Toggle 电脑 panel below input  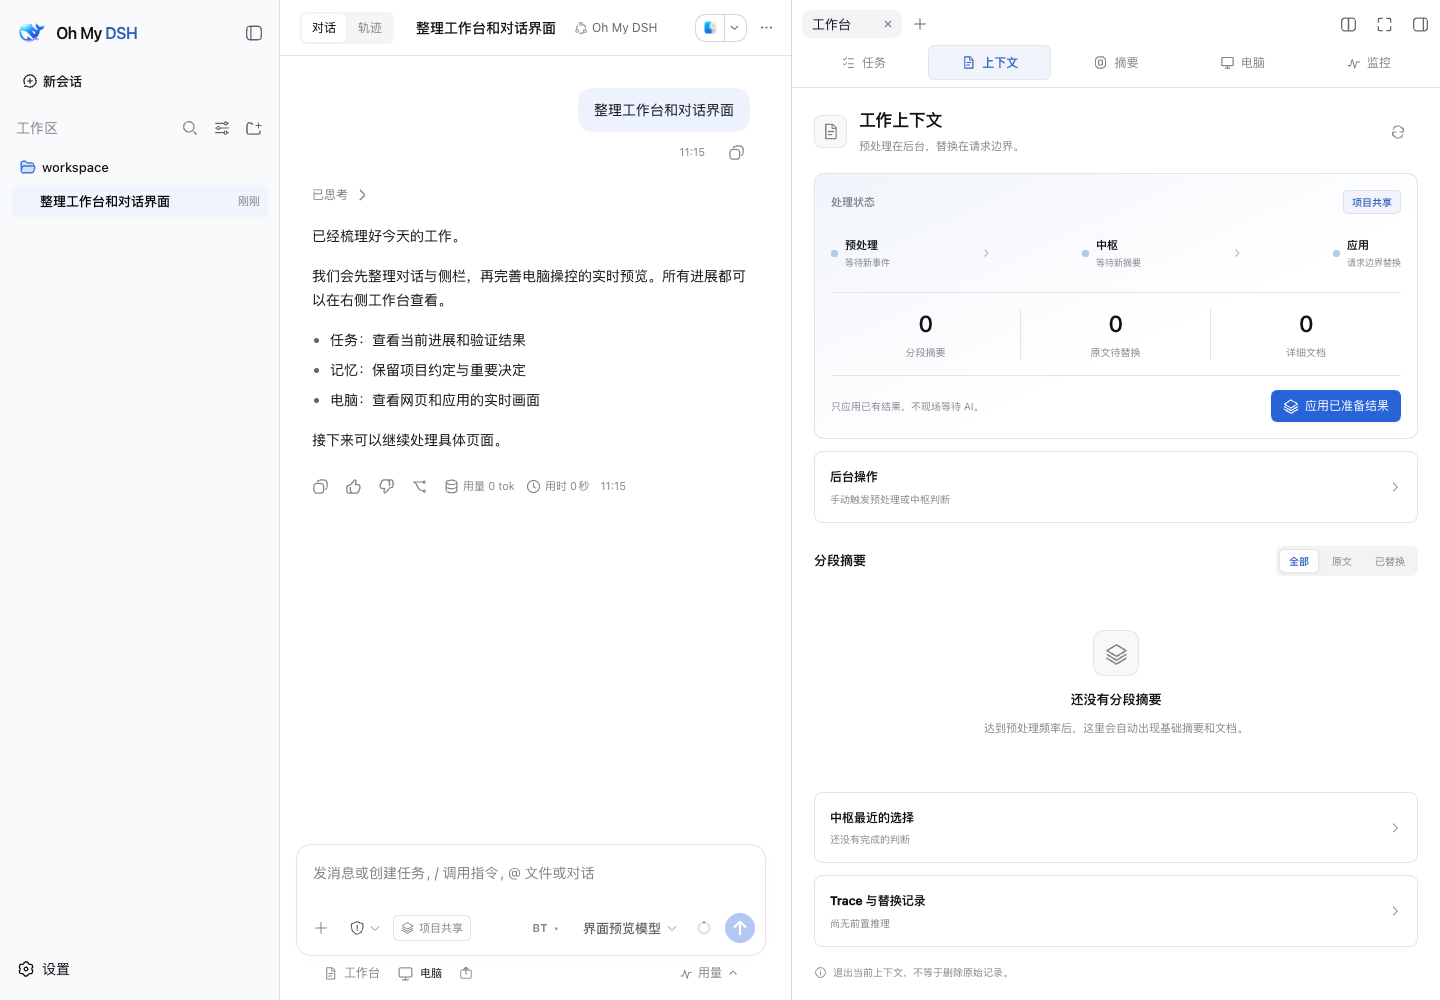coord(420,973)
